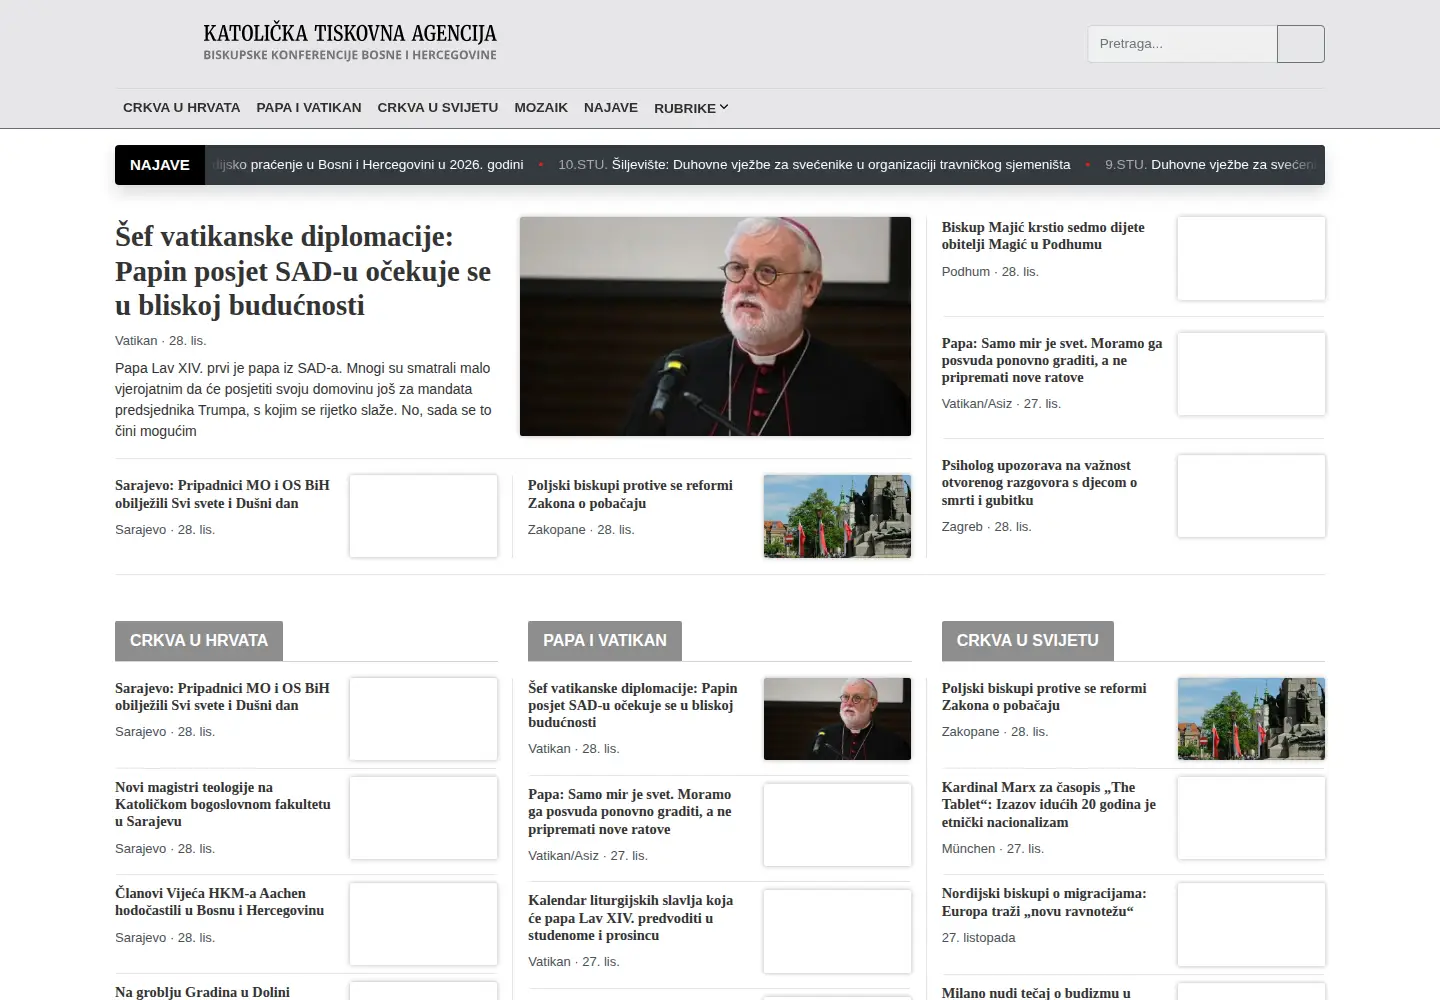The height and width of the screenshot is (1000, 1440).
Task: Open CRKVA U HRVATA in the top navigation
Action: [182, 107]
